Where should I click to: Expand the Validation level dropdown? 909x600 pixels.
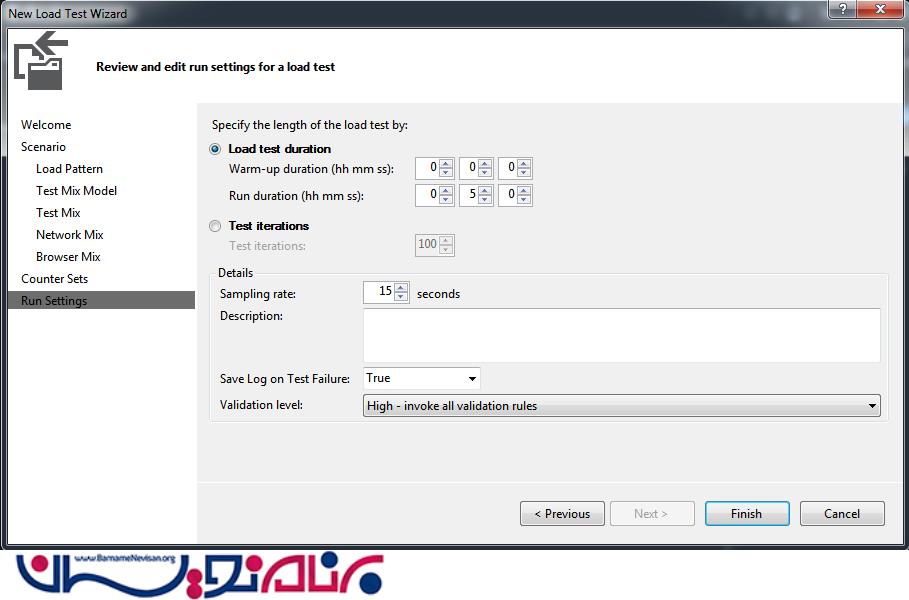point(871,406)
